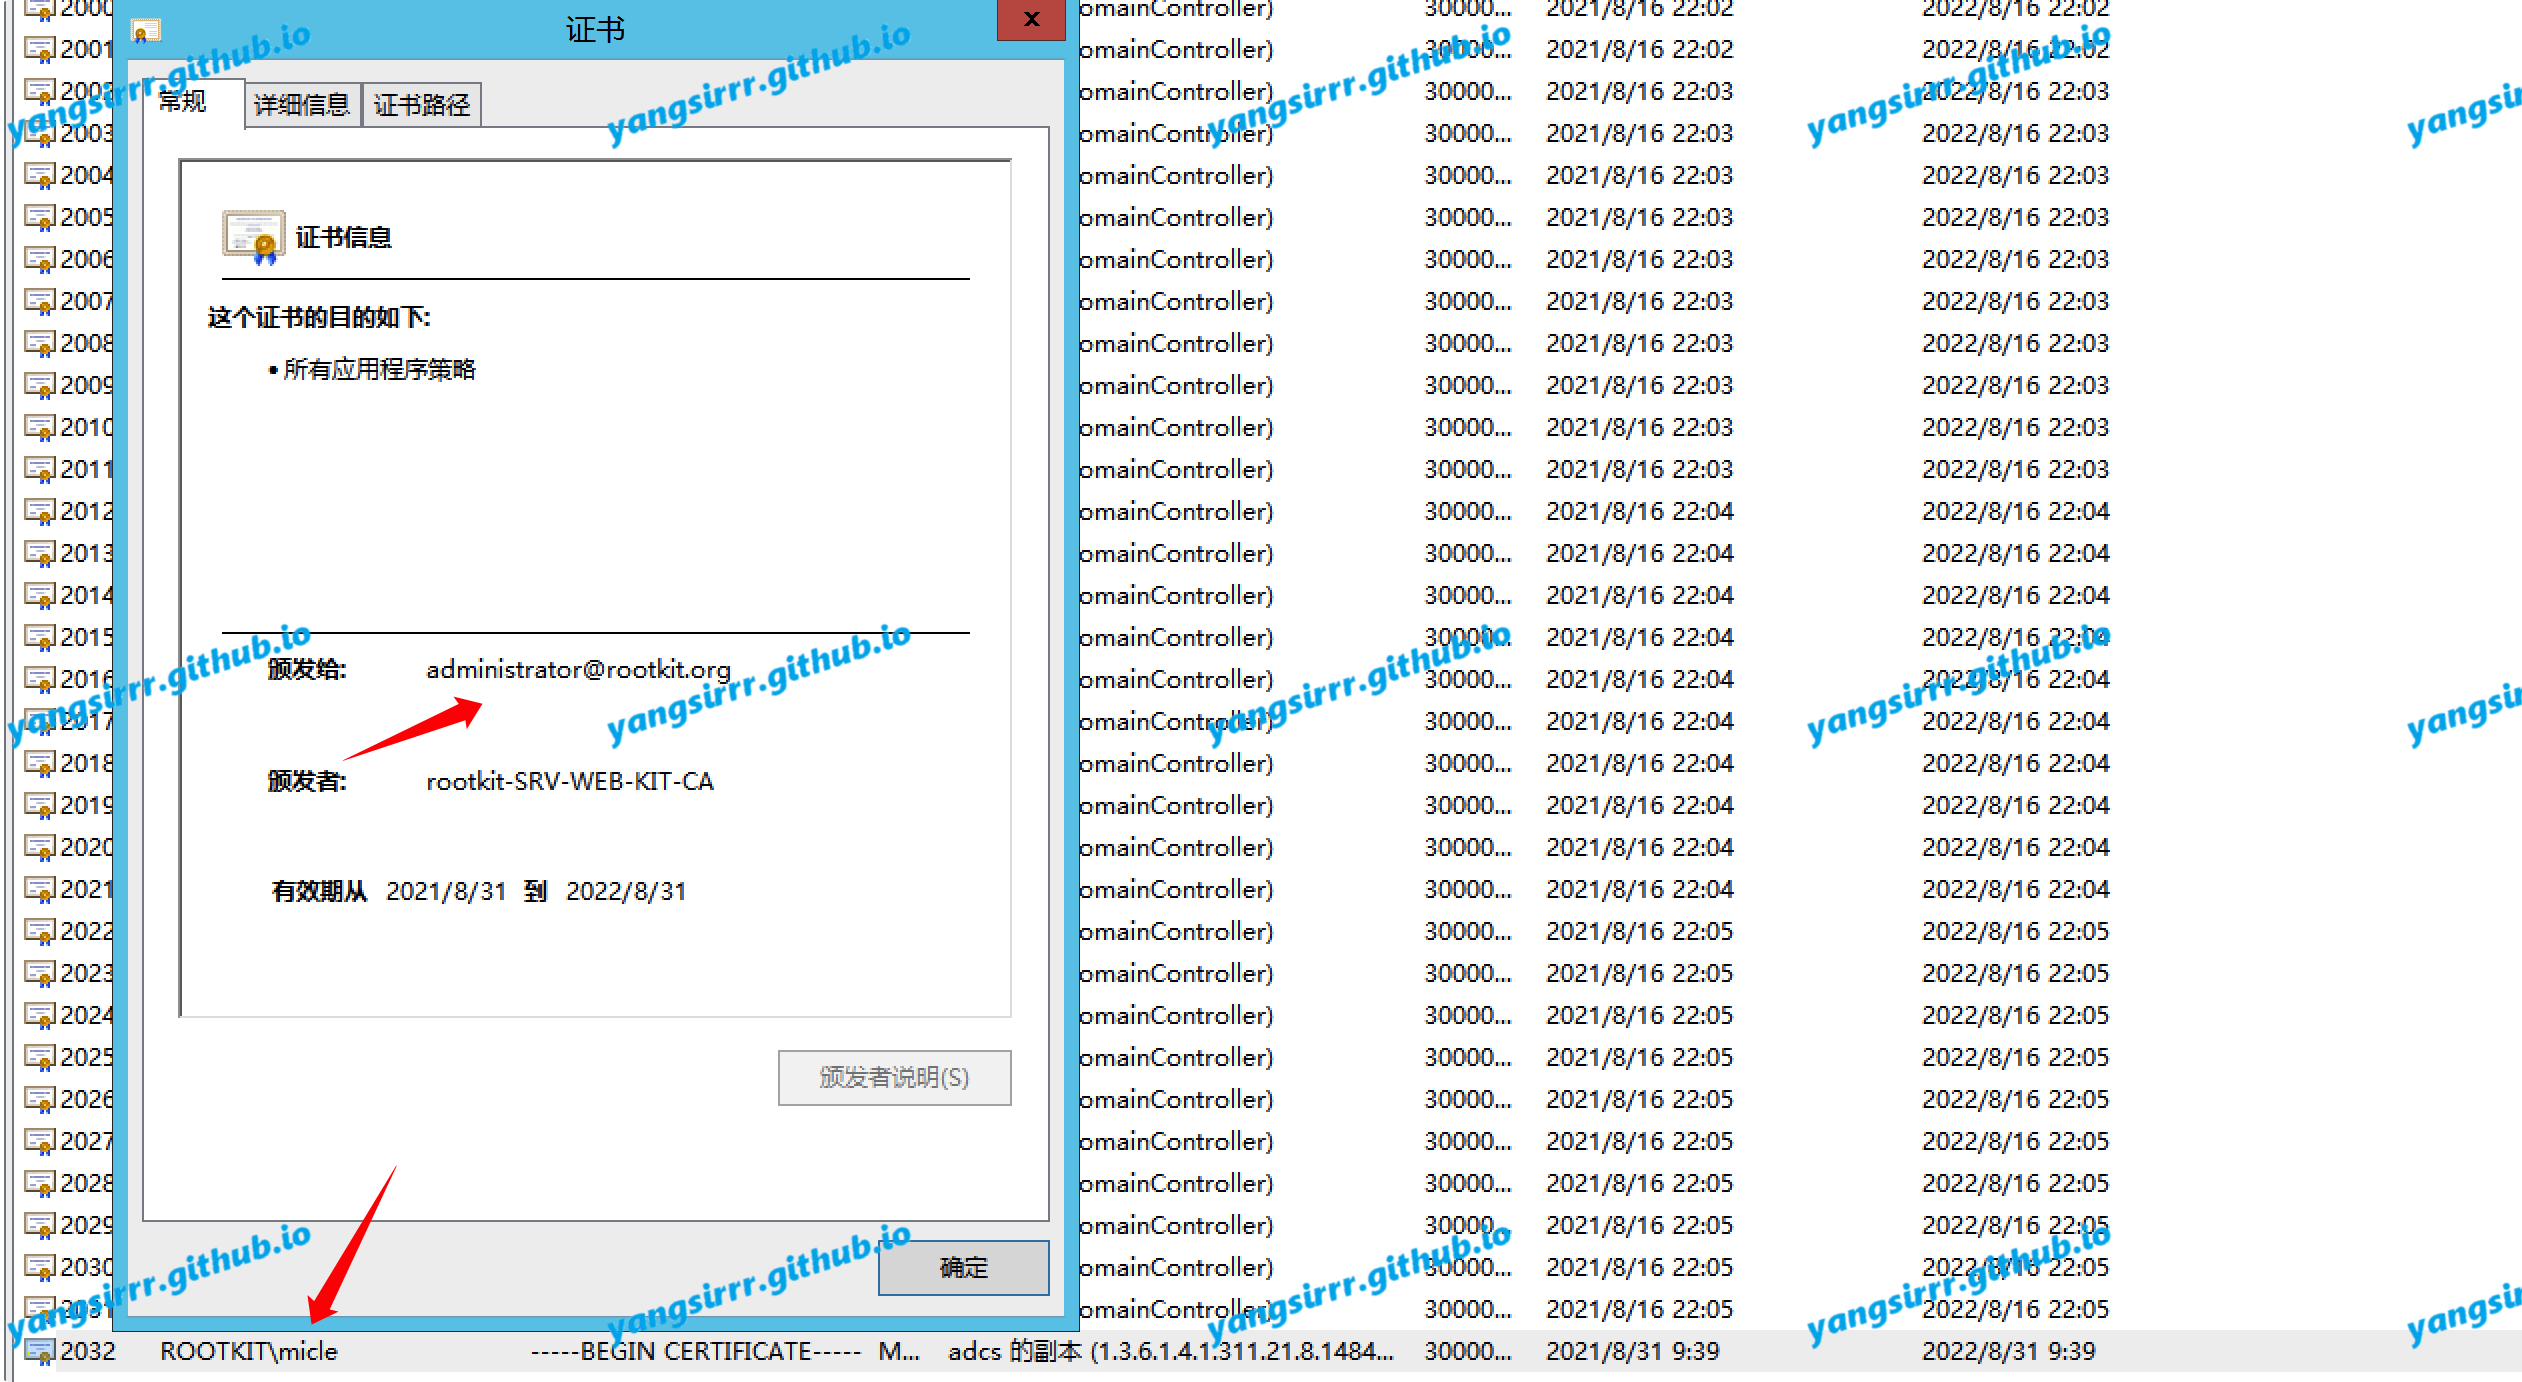
Task: Click certificate icon for request 2032
Action: click(x=40, y=1351)
